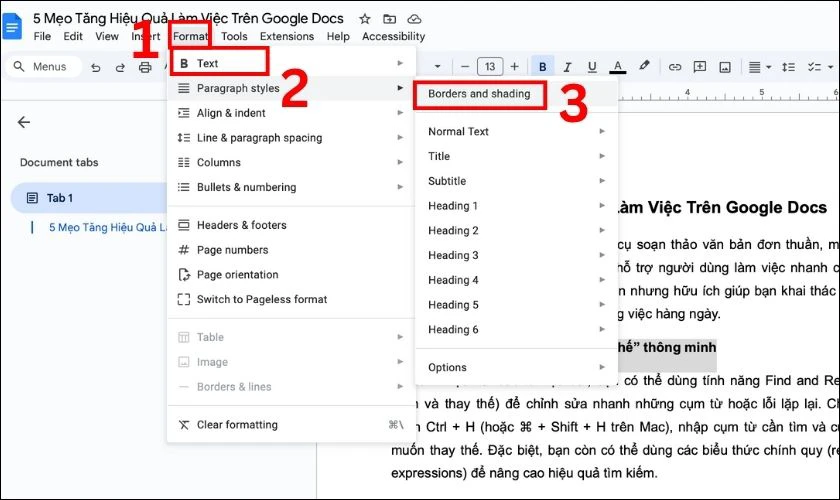The image size is (840, 500).
Task: Open the View menu
Action: tap(107, 36)
